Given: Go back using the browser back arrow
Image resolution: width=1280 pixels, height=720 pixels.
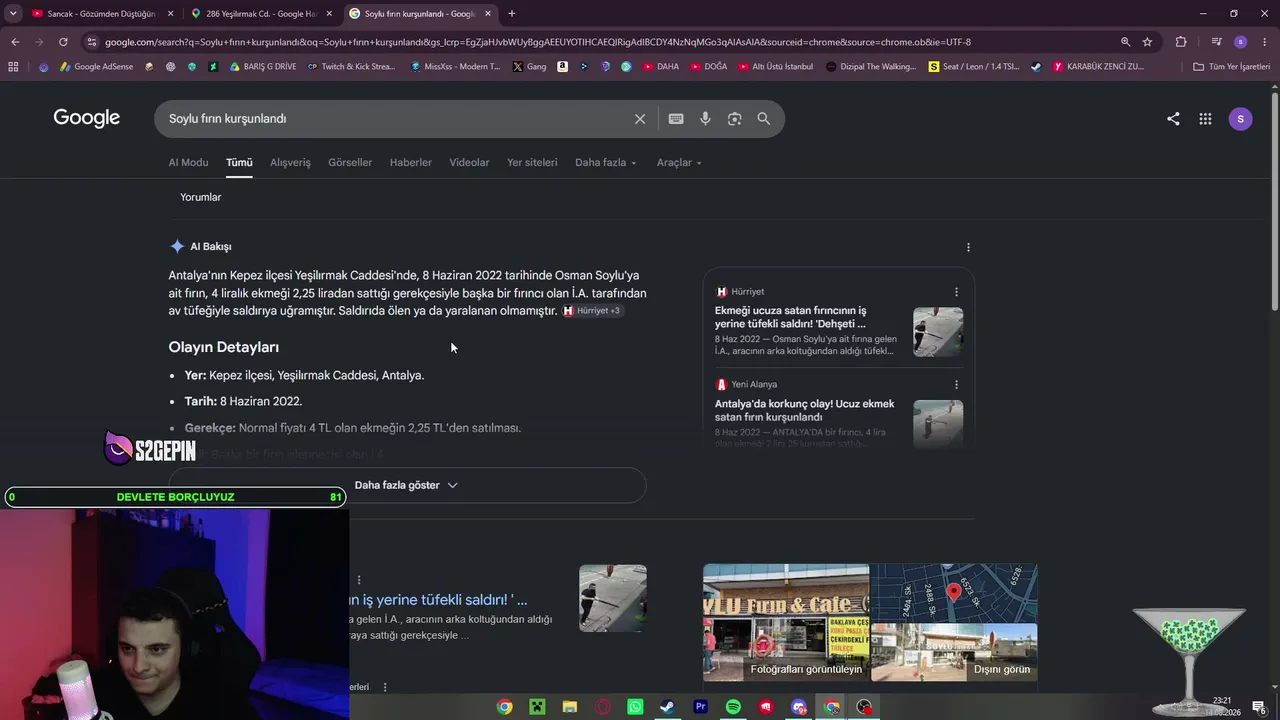Looking at the screenshot, I should (x=15, y=42).
